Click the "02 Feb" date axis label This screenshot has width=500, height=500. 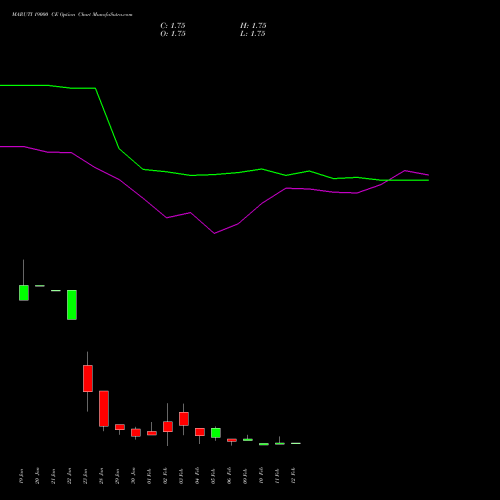(166, 476)
